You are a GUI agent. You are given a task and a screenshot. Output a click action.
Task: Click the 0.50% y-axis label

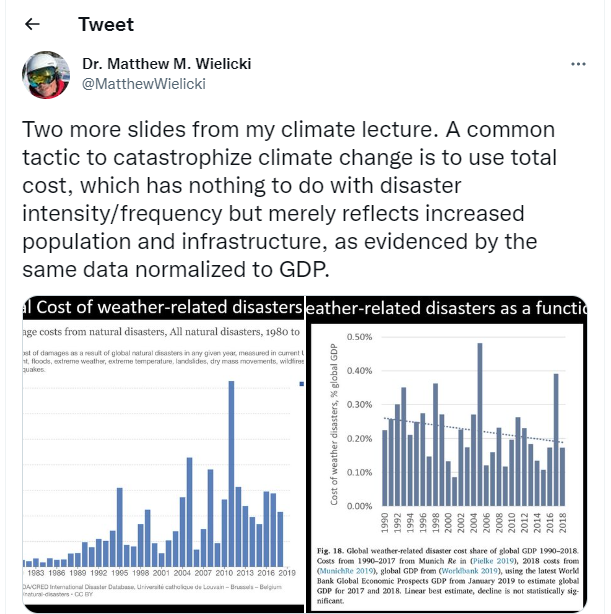point(358,337)
